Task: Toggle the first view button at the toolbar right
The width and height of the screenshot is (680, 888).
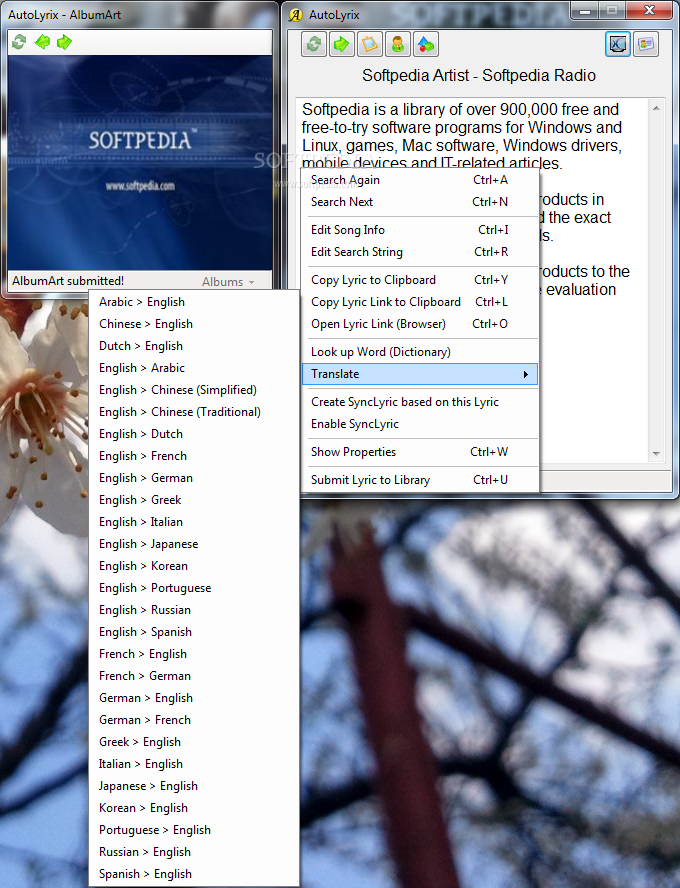Action: coord(618,44)
